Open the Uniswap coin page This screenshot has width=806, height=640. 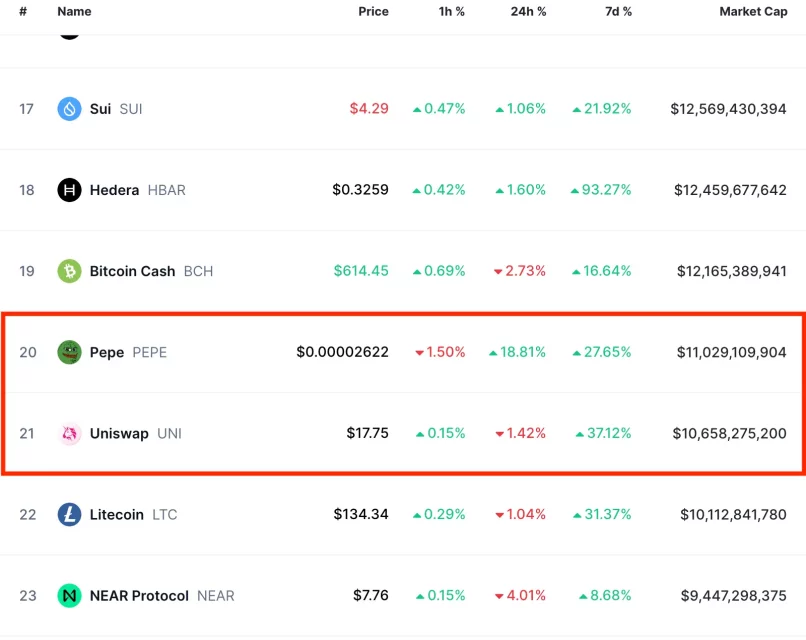120,433
